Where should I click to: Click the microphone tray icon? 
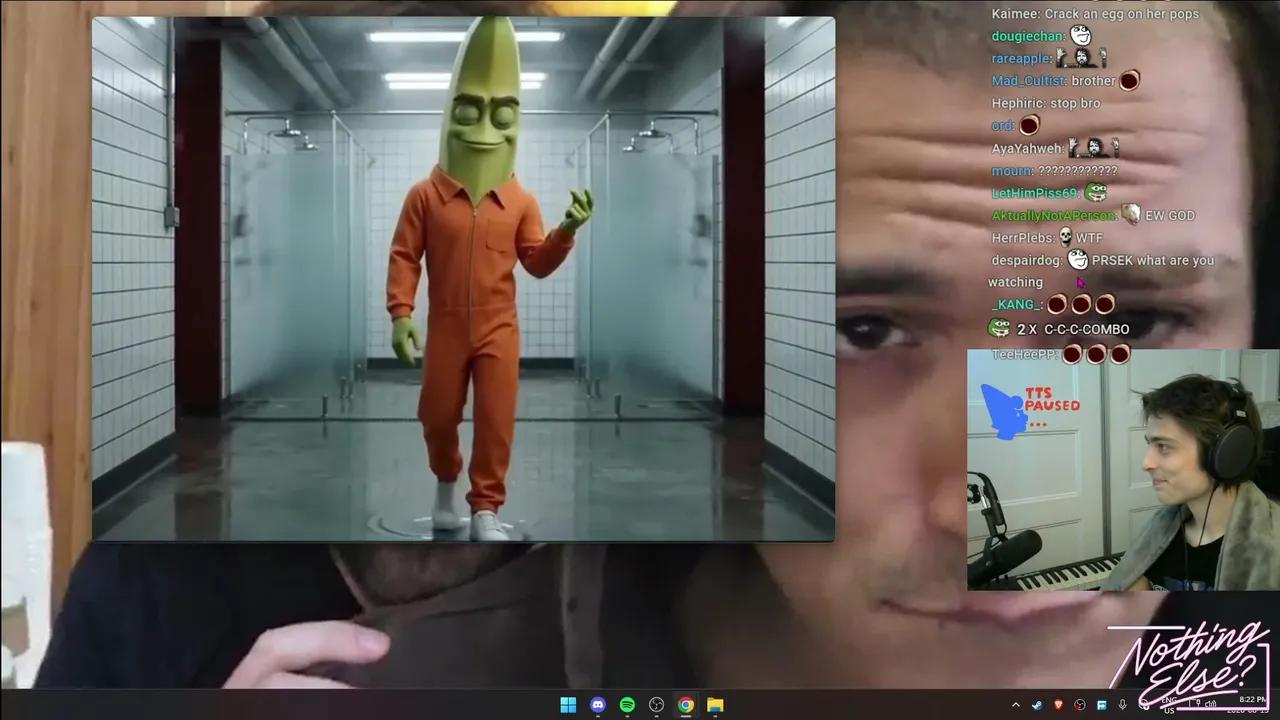(x=1122, y=705)
